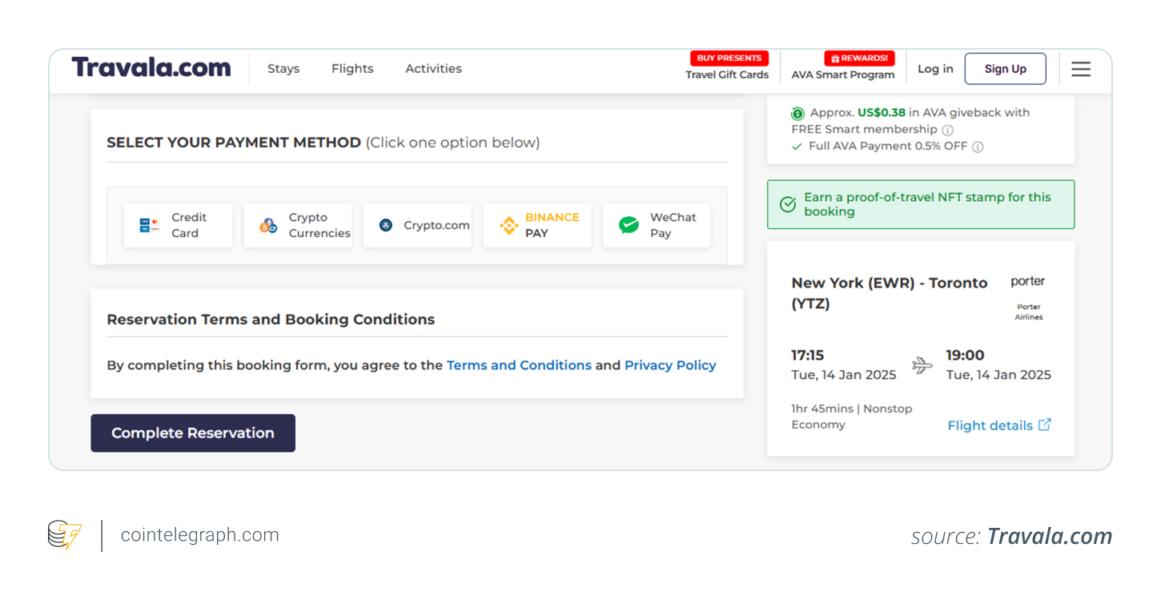Screen dimensions: 1161x600
Task: Click the Binance Pay diamond icon
Action: 509,225
